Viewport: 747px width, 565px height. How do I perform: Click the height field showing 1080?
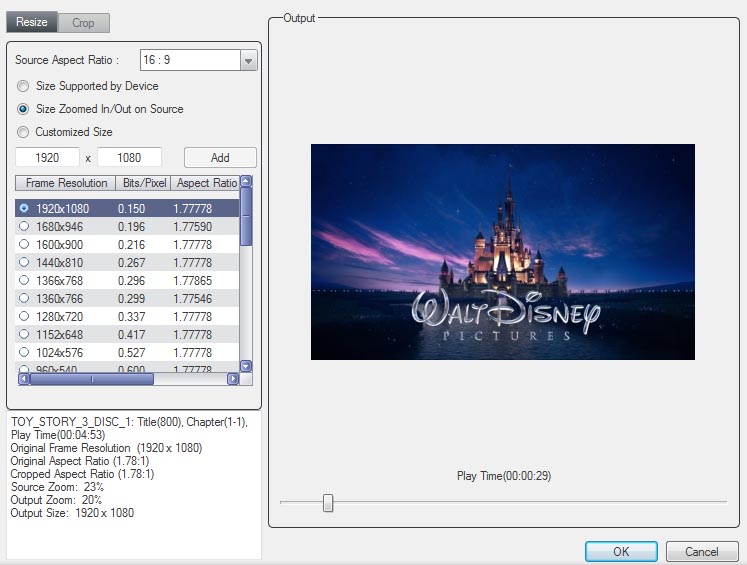coord(129,158)
